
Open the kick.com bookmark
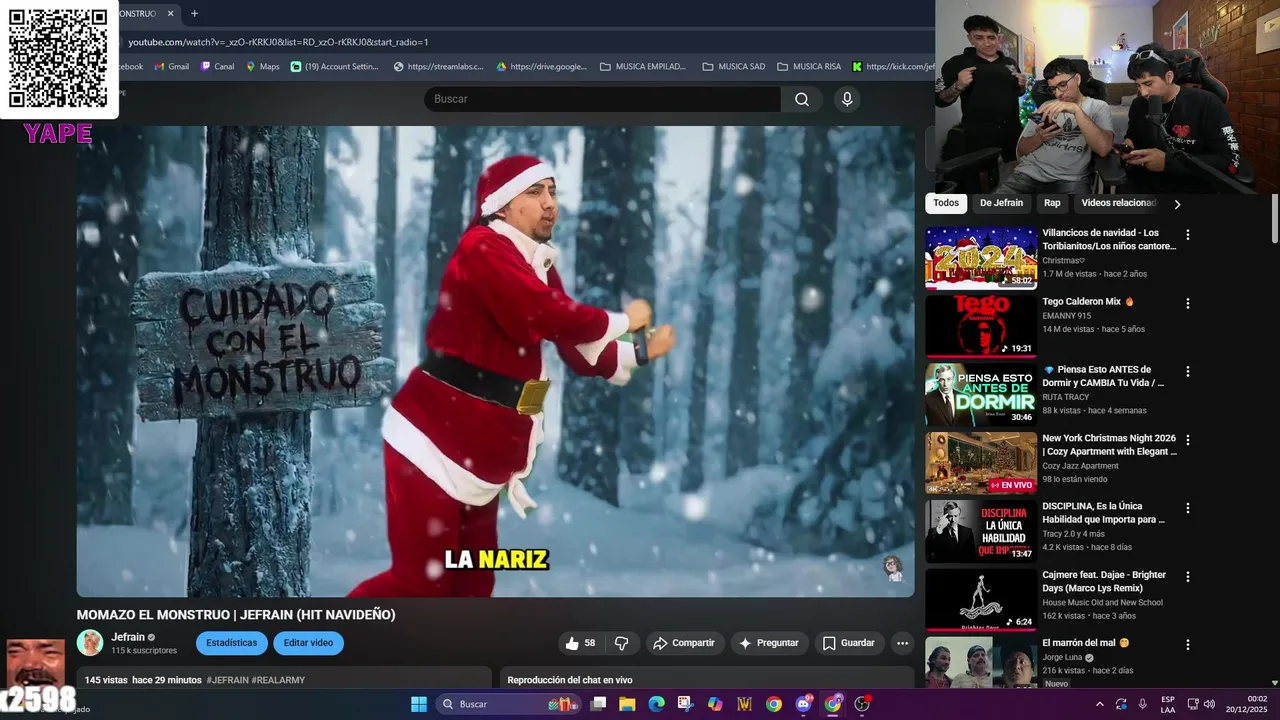893,67
